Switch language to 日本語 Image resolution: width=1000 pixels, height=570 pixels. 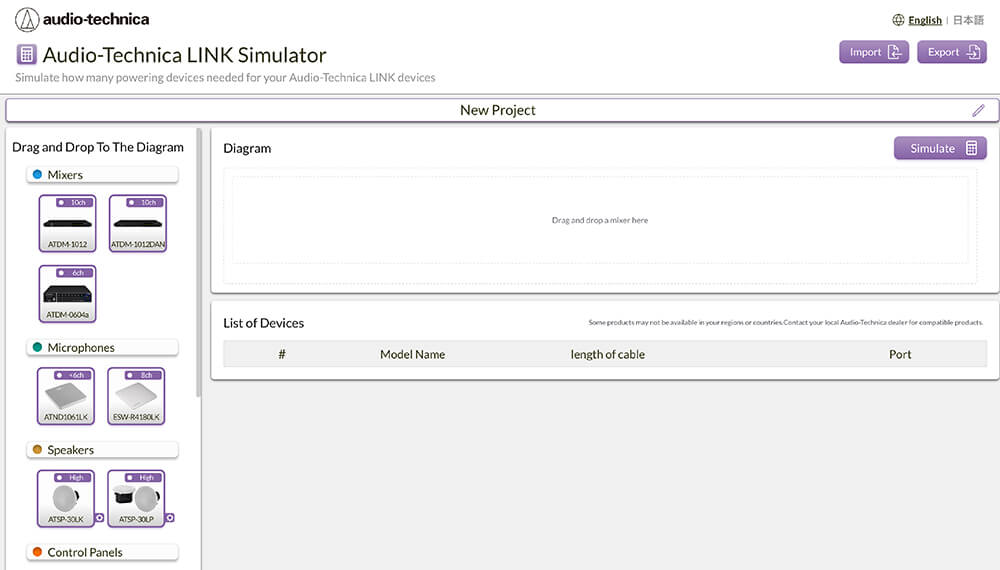(968, 20)
